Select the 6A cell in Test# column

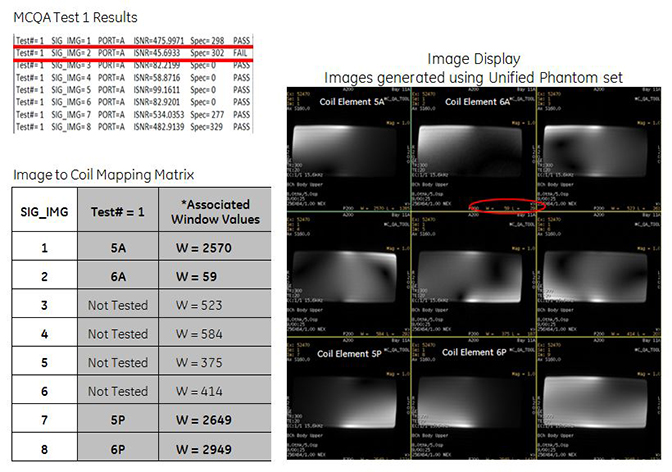(116, 277)
